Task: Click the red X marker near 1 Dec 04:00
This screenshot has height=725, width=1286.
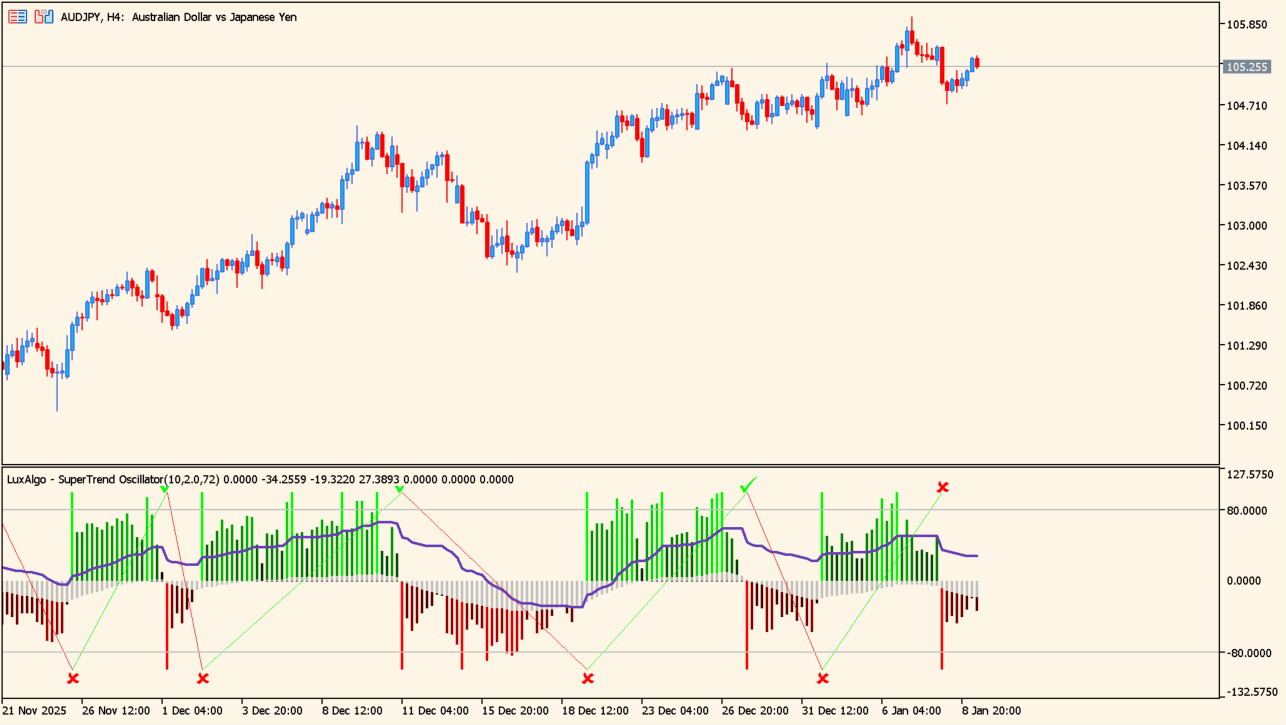Action: 203,679
